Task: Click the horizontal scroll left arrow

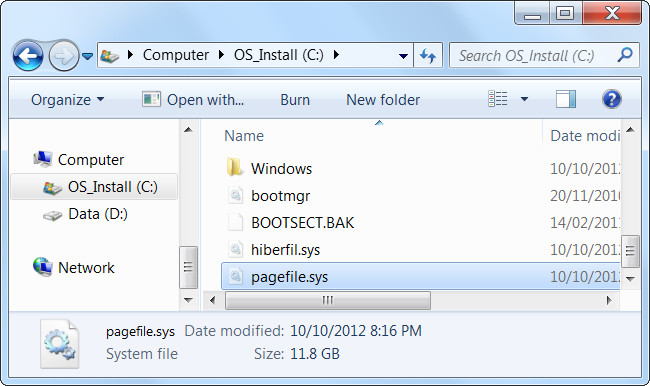Action: pyautogui.click(x=213, y=300)
